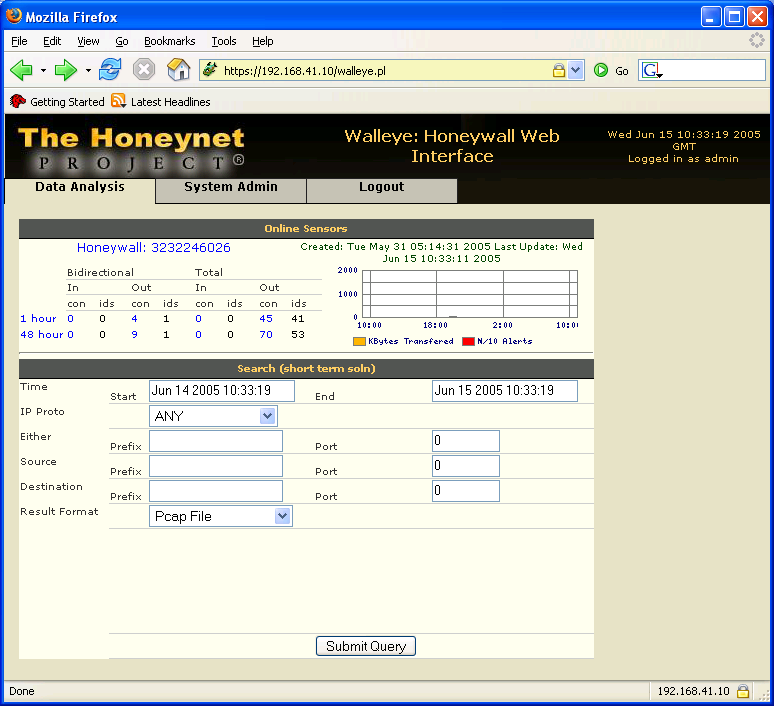
Task: Open 48 hour bidirectional out connections value 9
Action: [134, 334]
